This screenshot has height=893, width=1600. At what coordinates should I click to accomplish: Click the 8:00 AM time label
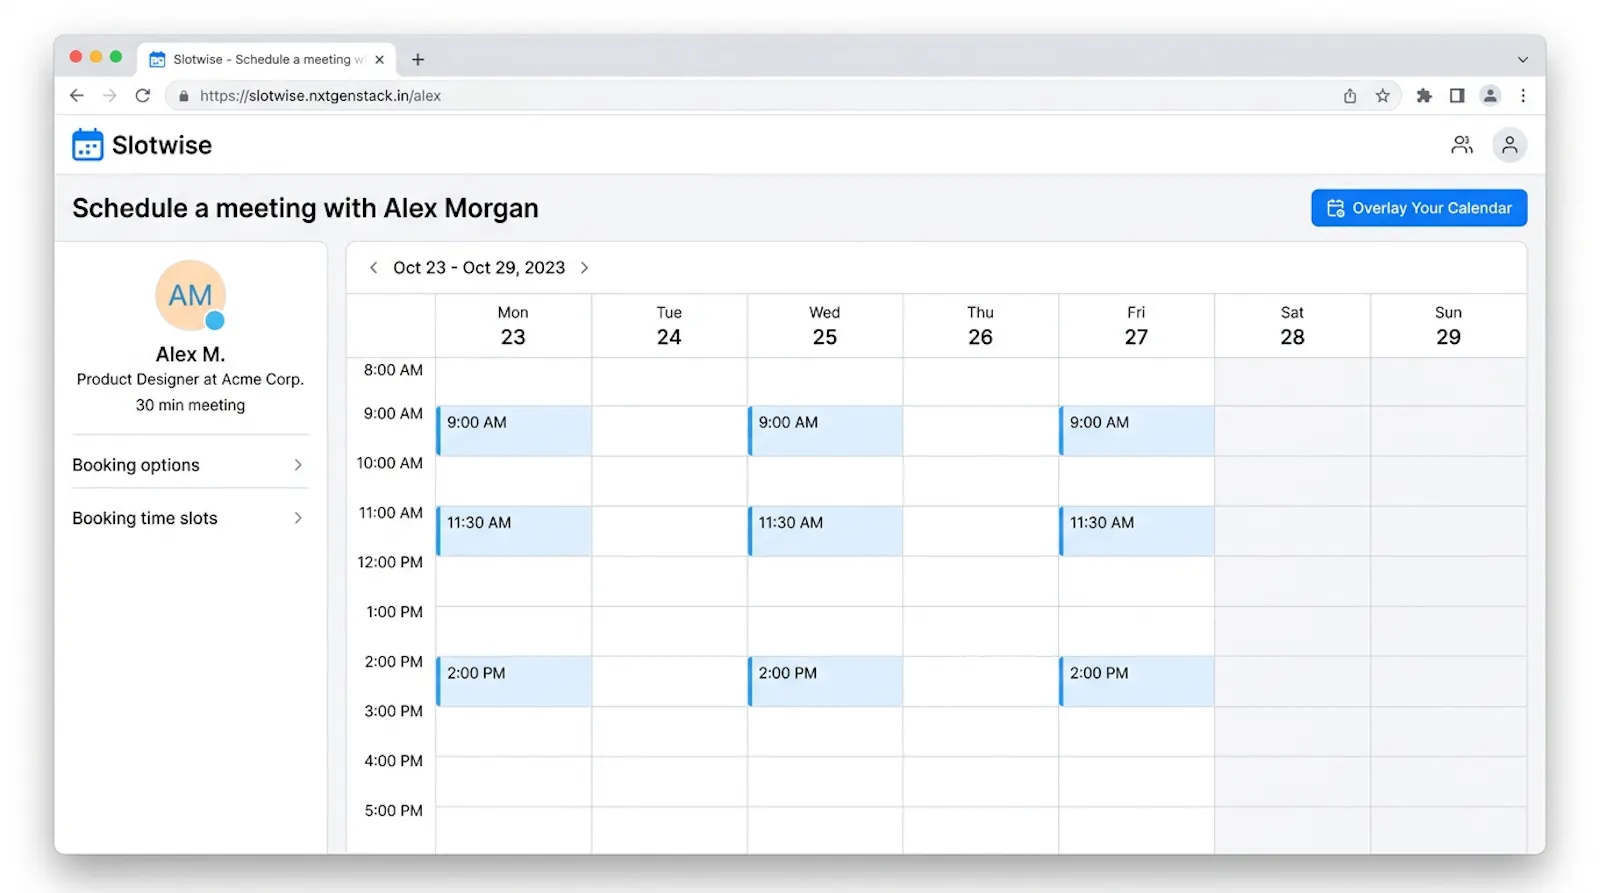point(393,370)
